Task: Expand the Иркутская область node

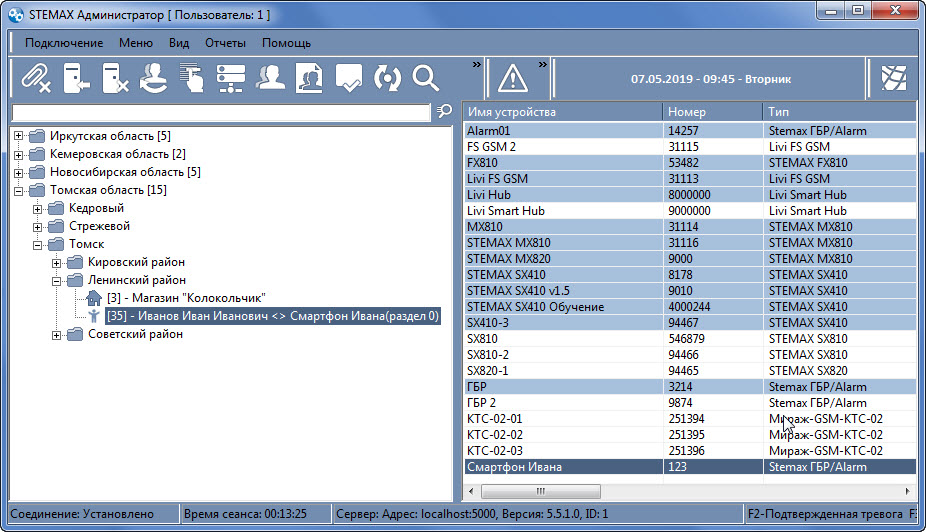Action: pos(18,136)
